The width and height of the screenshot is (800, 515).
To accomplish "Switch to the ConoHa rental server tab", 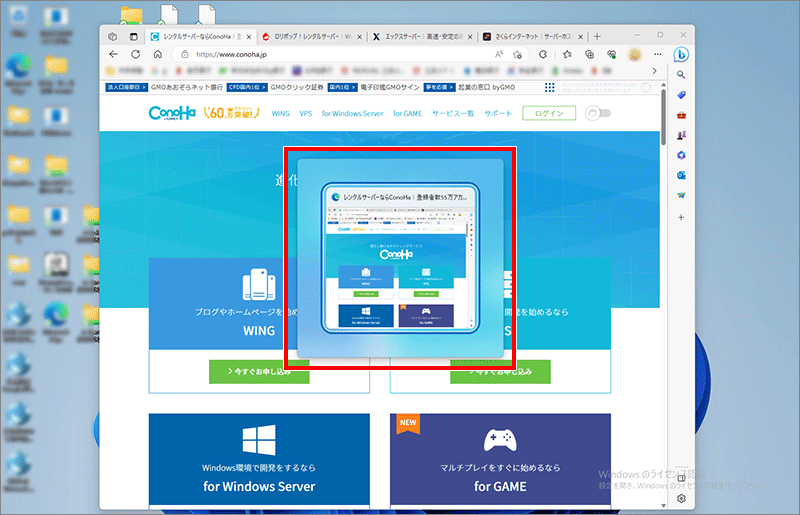I will pyautogui.click(x=197, y=37).
